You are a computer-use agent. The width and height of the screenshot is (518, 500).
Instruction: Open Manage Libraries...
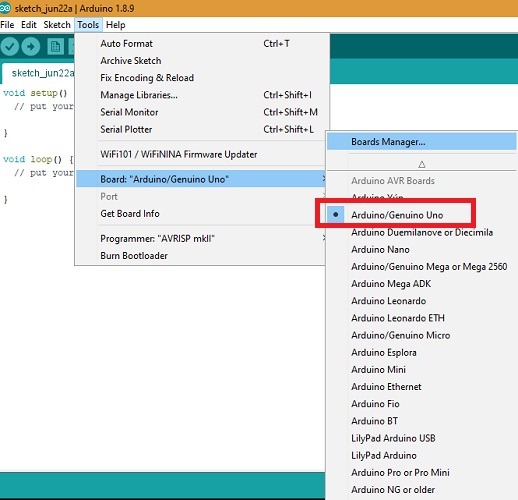point(201,95)
